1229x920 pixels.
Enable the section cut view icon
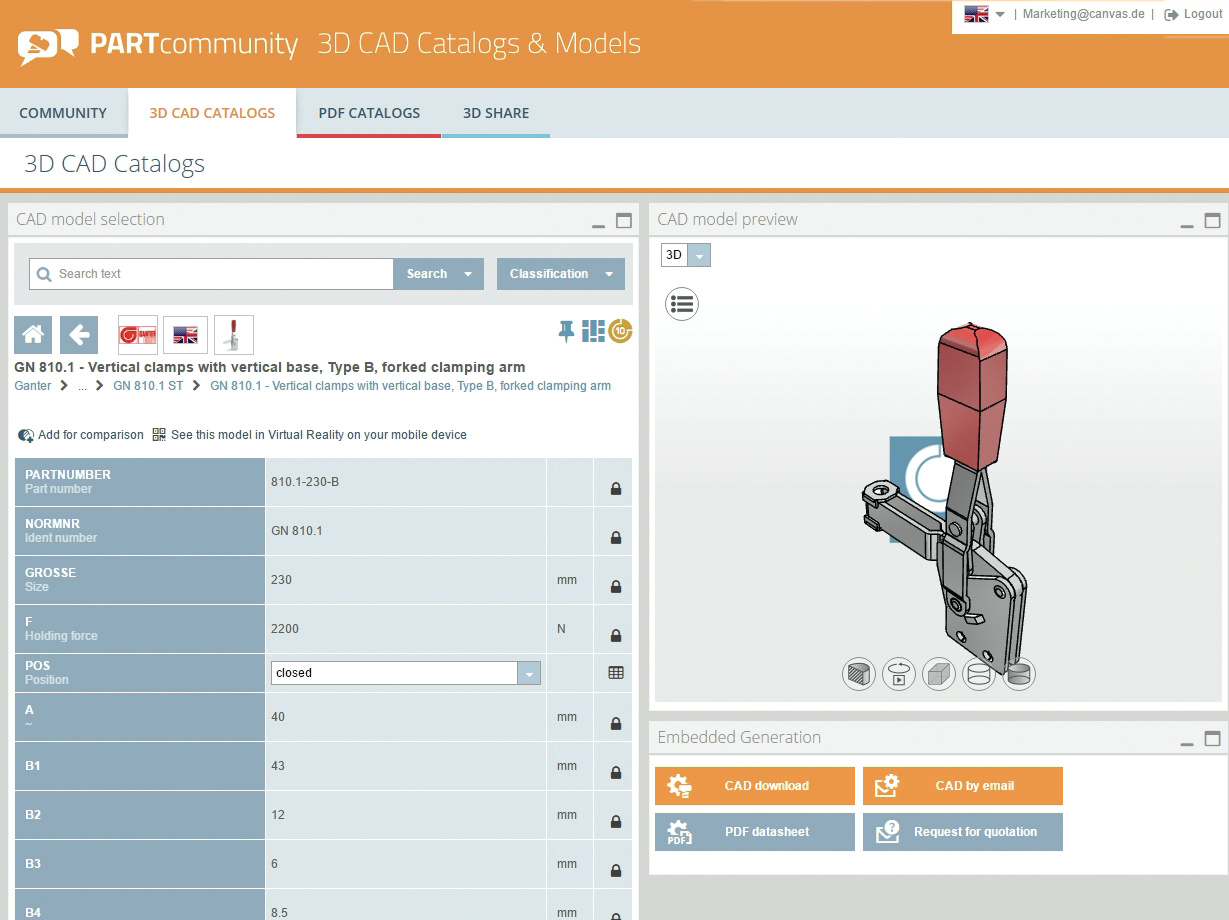(x=859, y=674)
